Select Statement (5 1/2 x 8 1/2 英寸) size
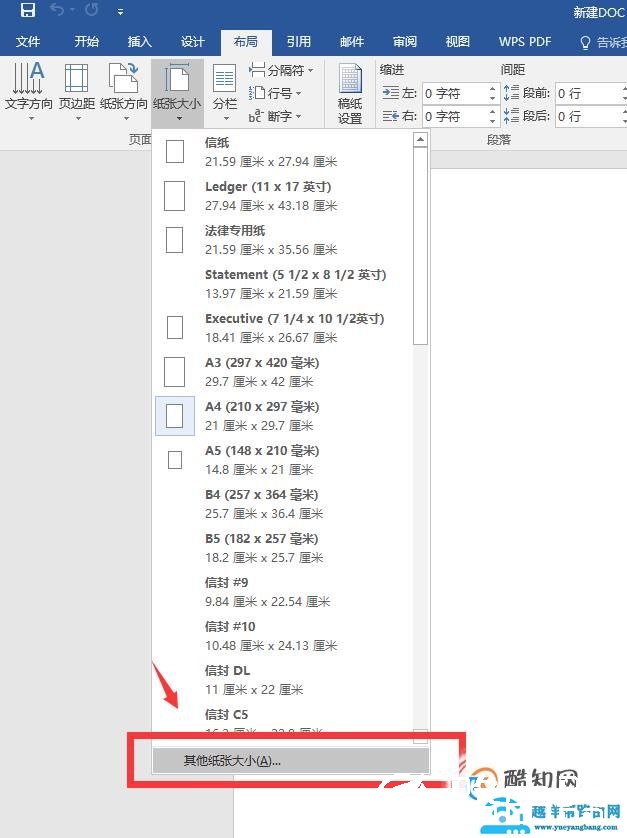This screenshot has width=627, height=838. 282,284
